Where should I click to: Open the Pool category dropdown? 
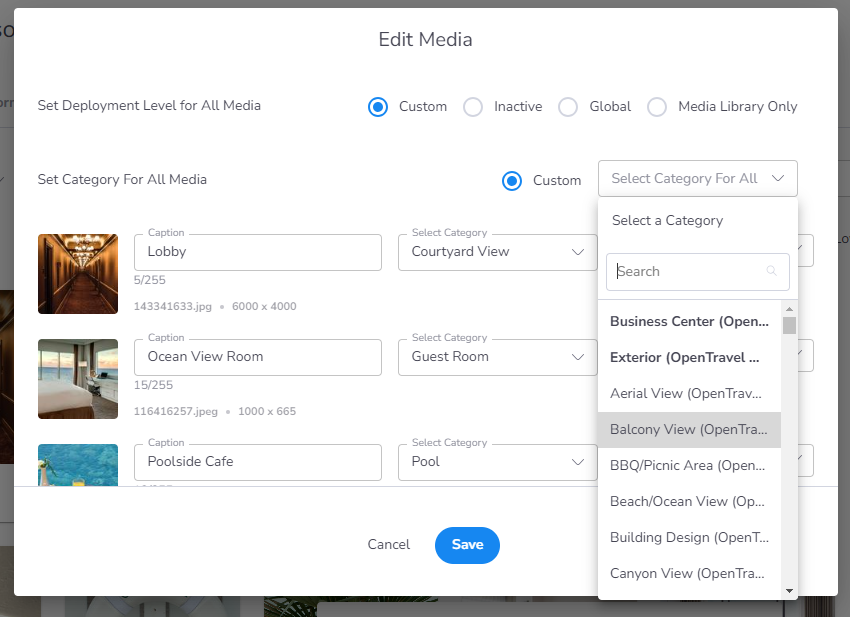(x=498, y=462)
